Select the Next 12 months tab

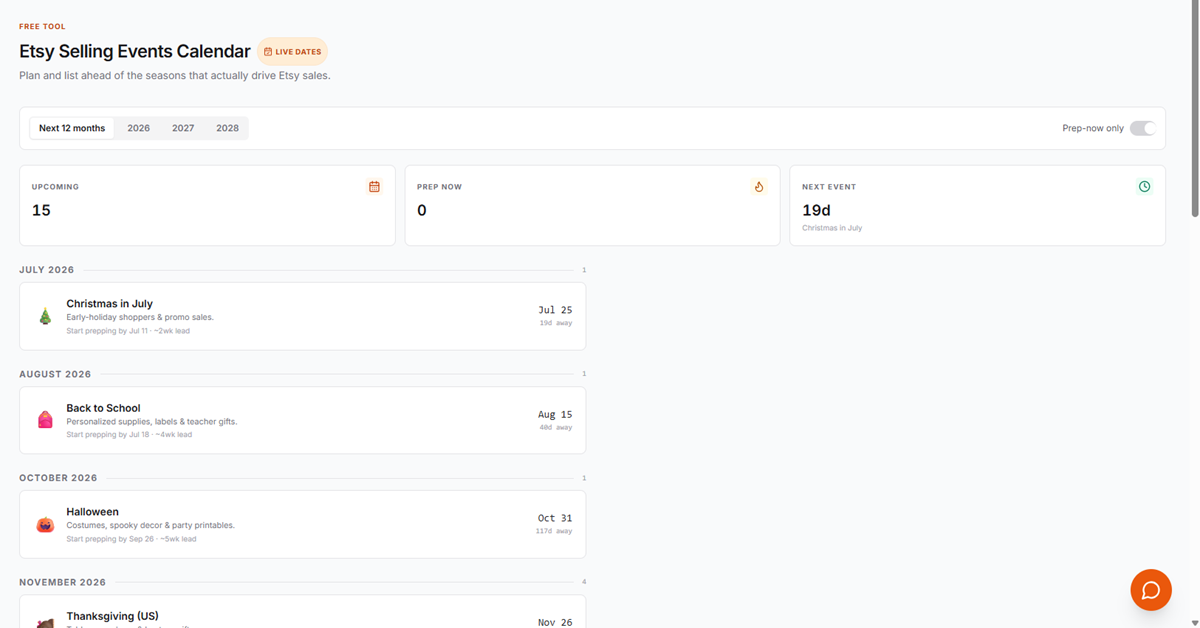coord(72,128)
